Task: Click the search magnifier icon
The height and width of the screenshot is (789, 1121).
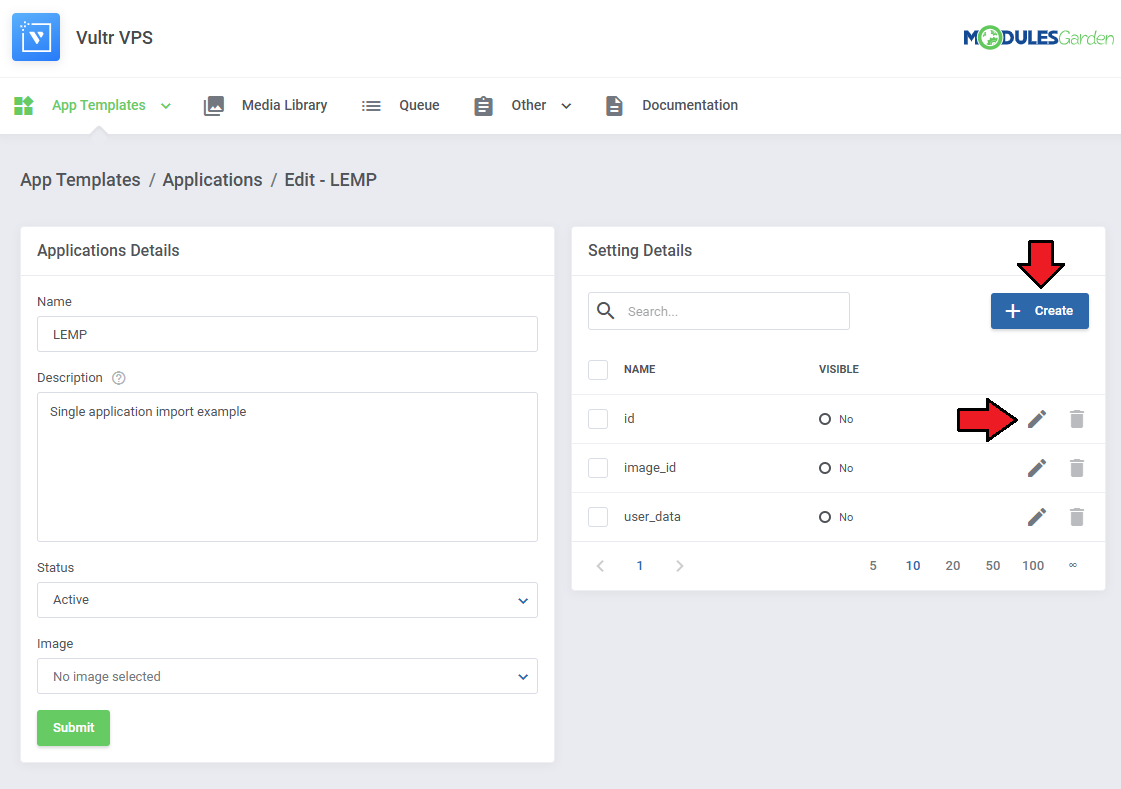Action: pyautogui.click(x=606, y=311)
